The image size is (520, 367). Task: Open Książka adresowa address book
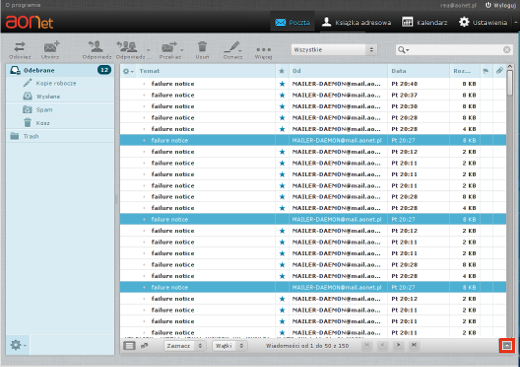(356, 22)
